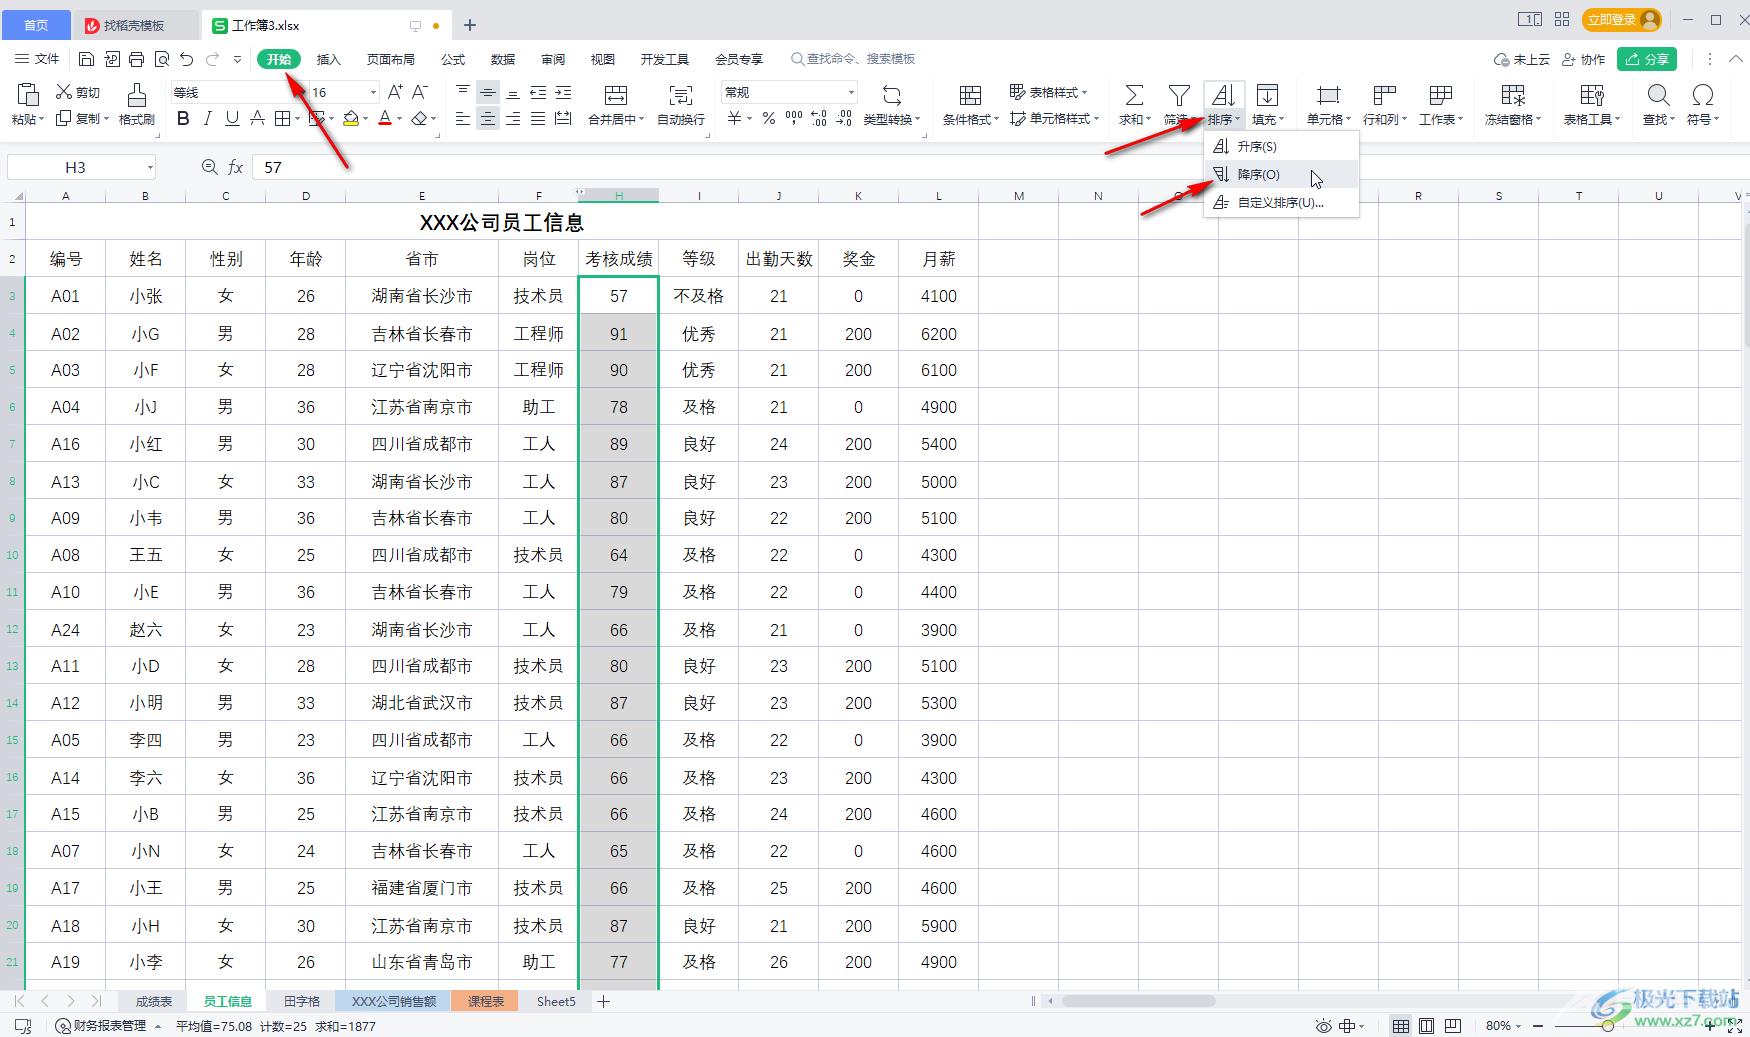Open the number format dropdown (常规)
This screenshot has width=1750, height=1037.
[851, 92]
